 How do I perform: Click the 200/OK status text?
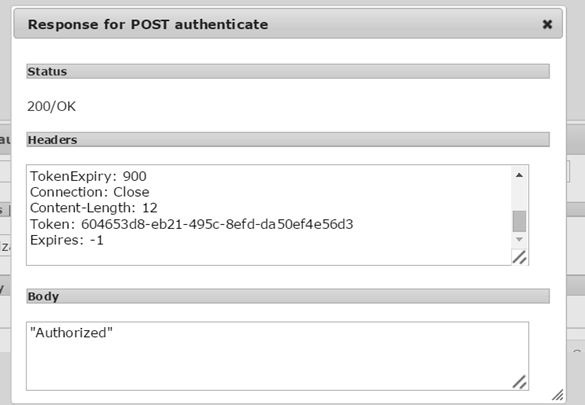tap(51, 107)
